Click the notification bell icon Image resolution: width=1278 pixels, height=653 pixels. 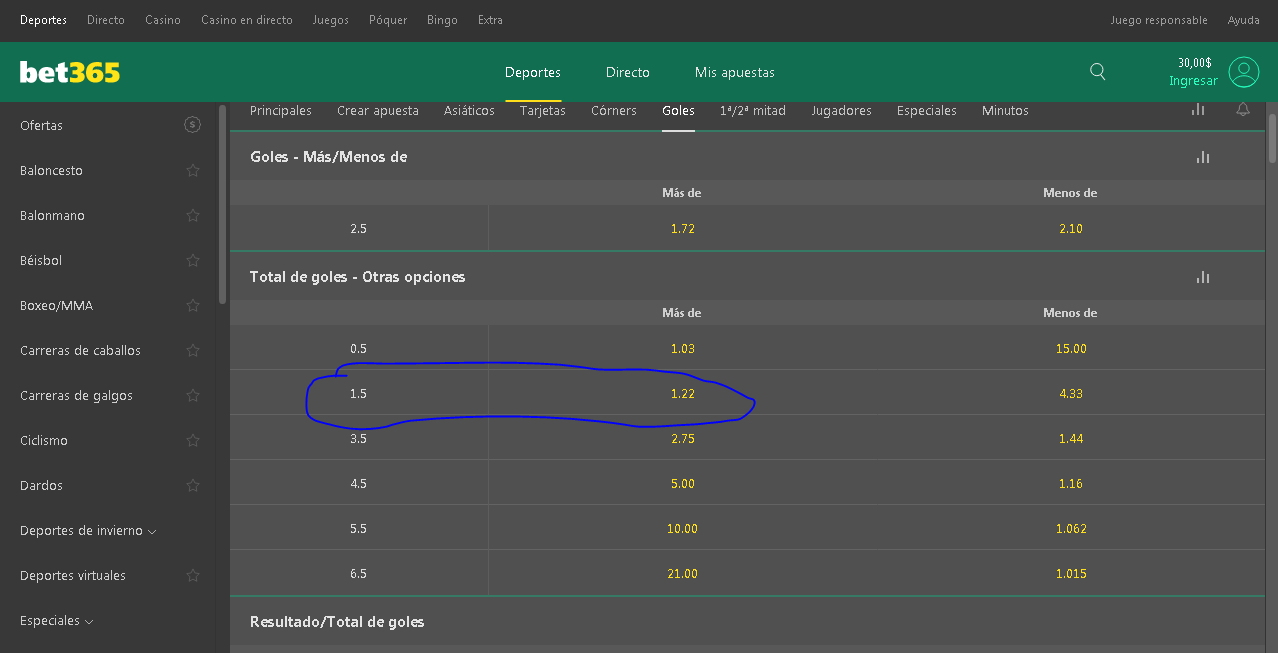coord(1243,110)
